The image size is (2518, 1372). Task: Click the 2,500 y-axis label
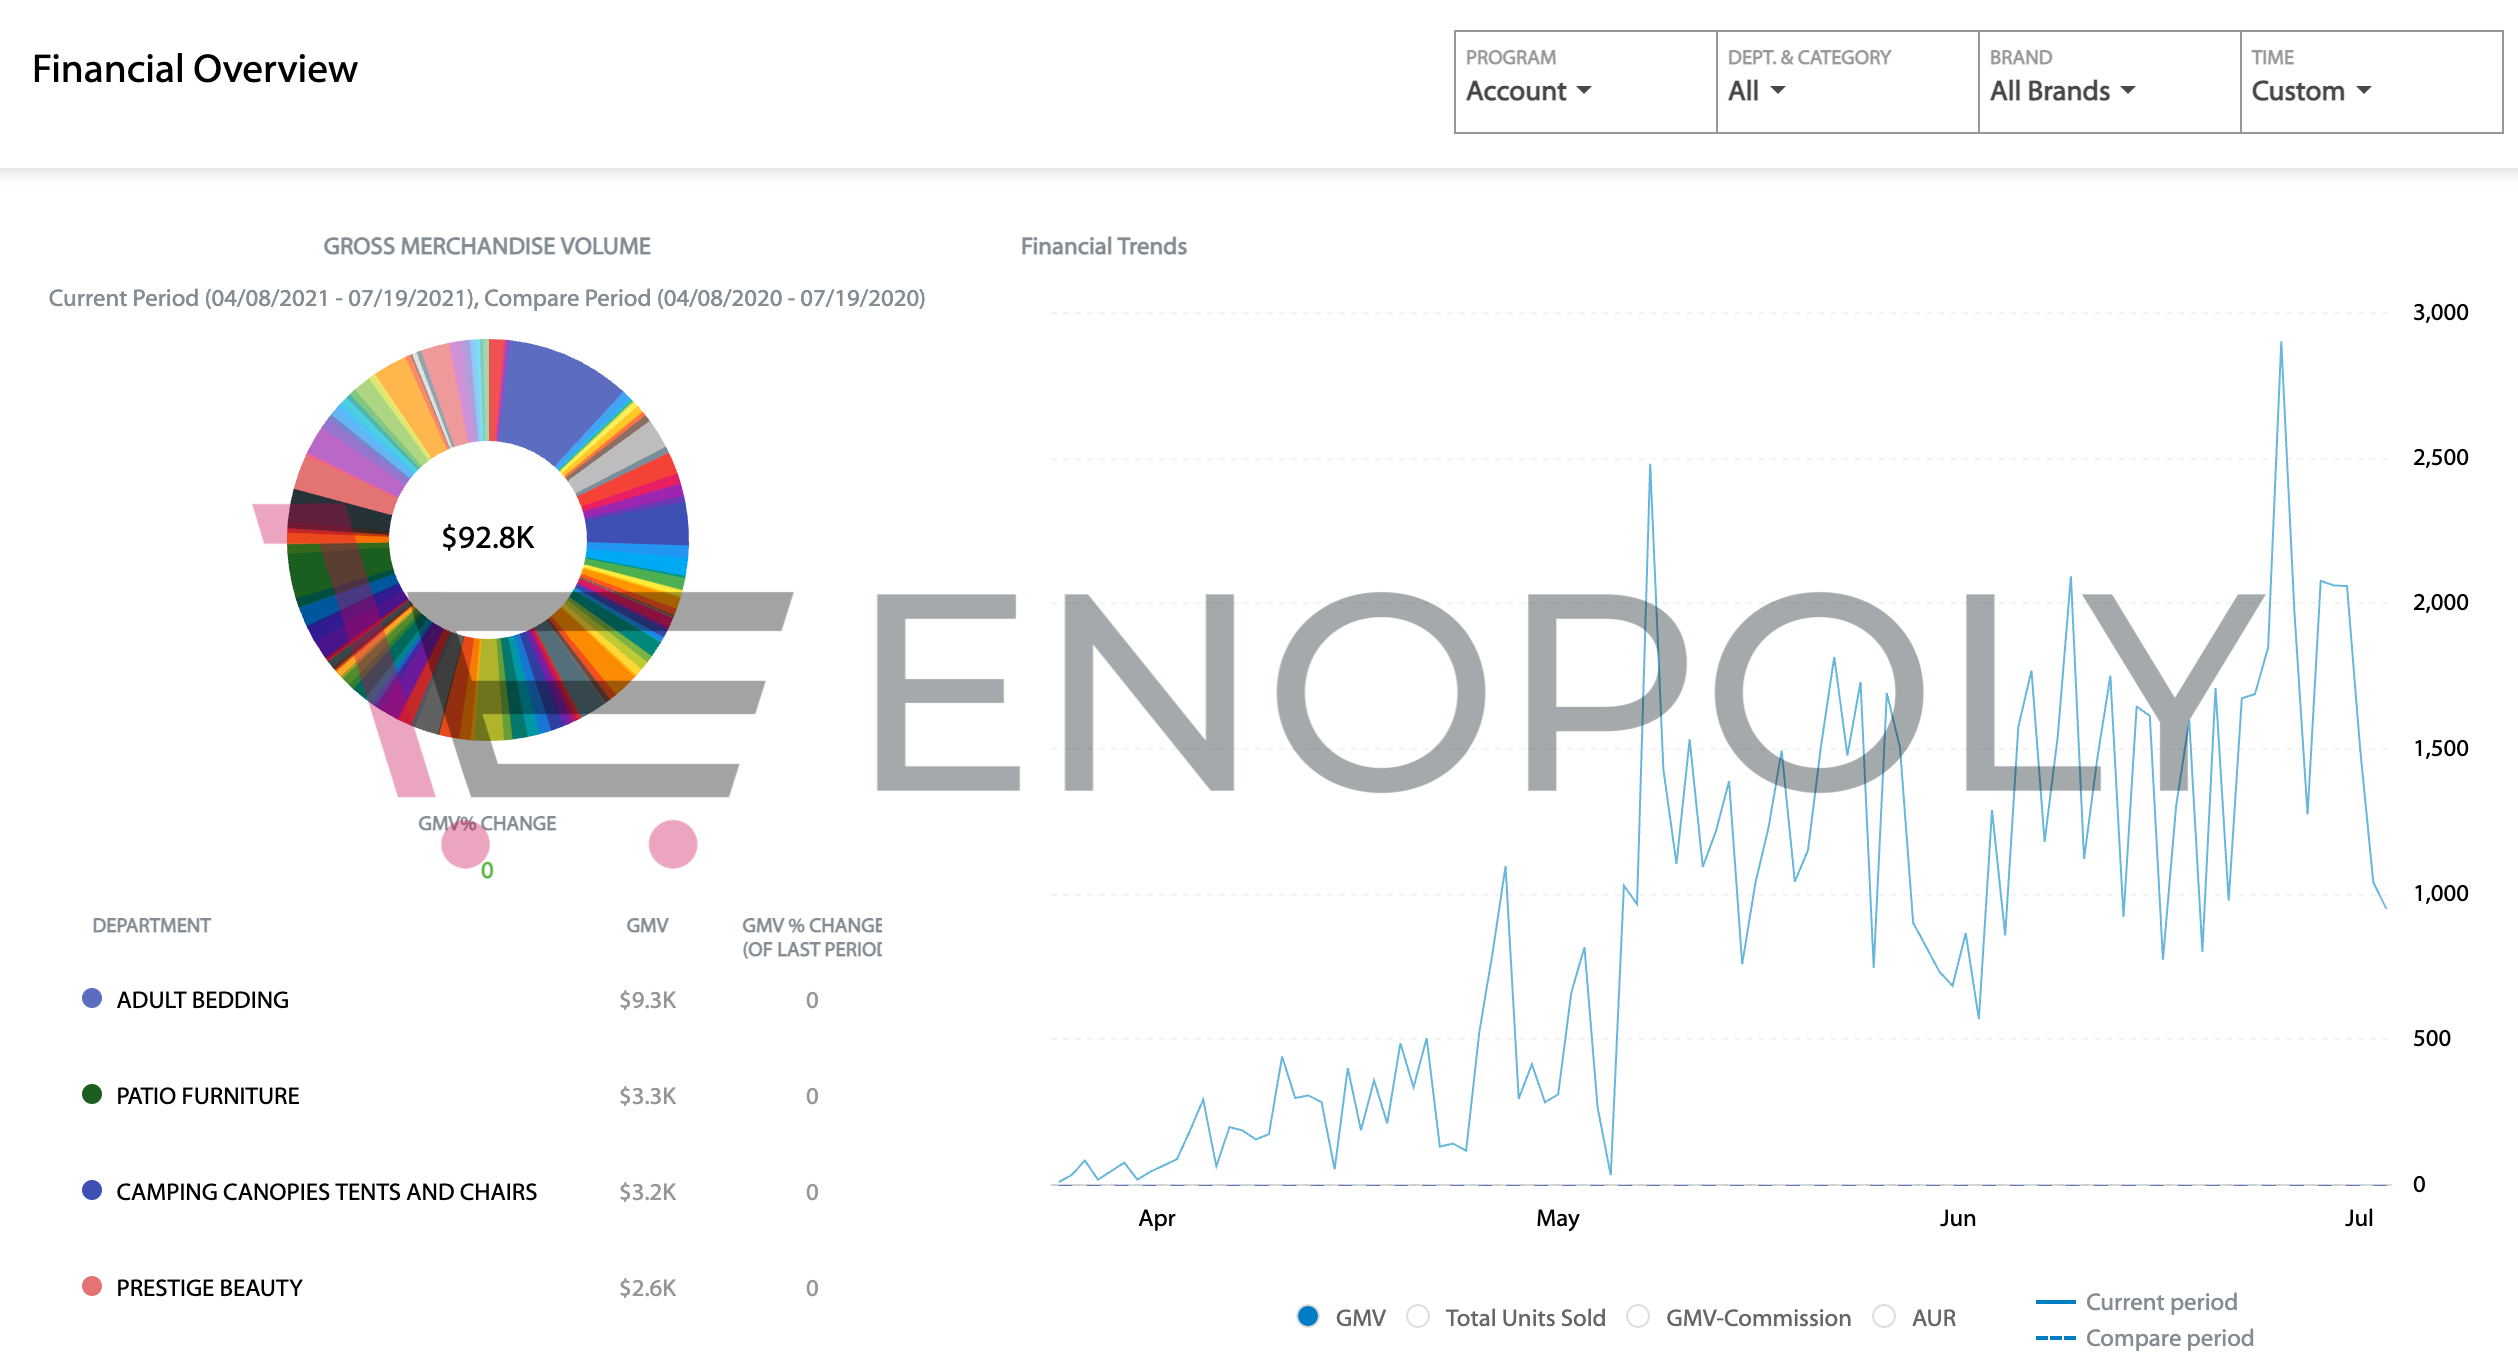click(x=2441, y=457)
